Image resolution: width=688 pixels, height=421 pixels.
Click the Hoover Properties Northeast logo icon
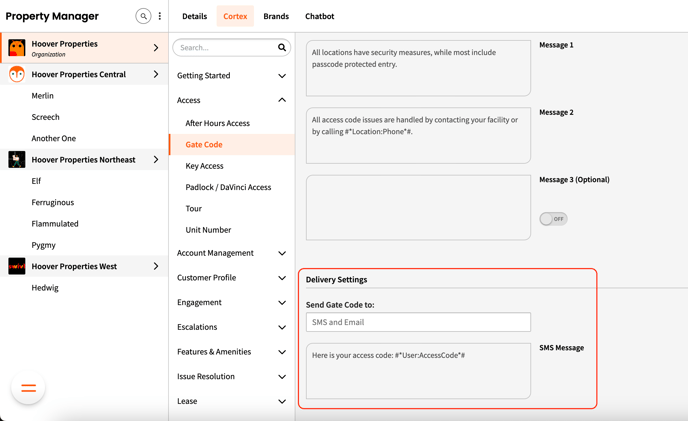click(17, 160)
